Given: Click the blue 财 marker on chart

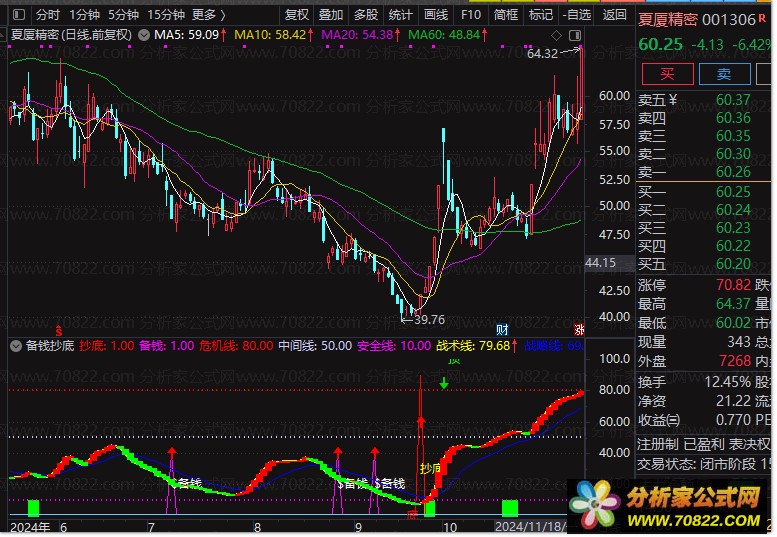Looking at the screenshot, I should (502, 329).
